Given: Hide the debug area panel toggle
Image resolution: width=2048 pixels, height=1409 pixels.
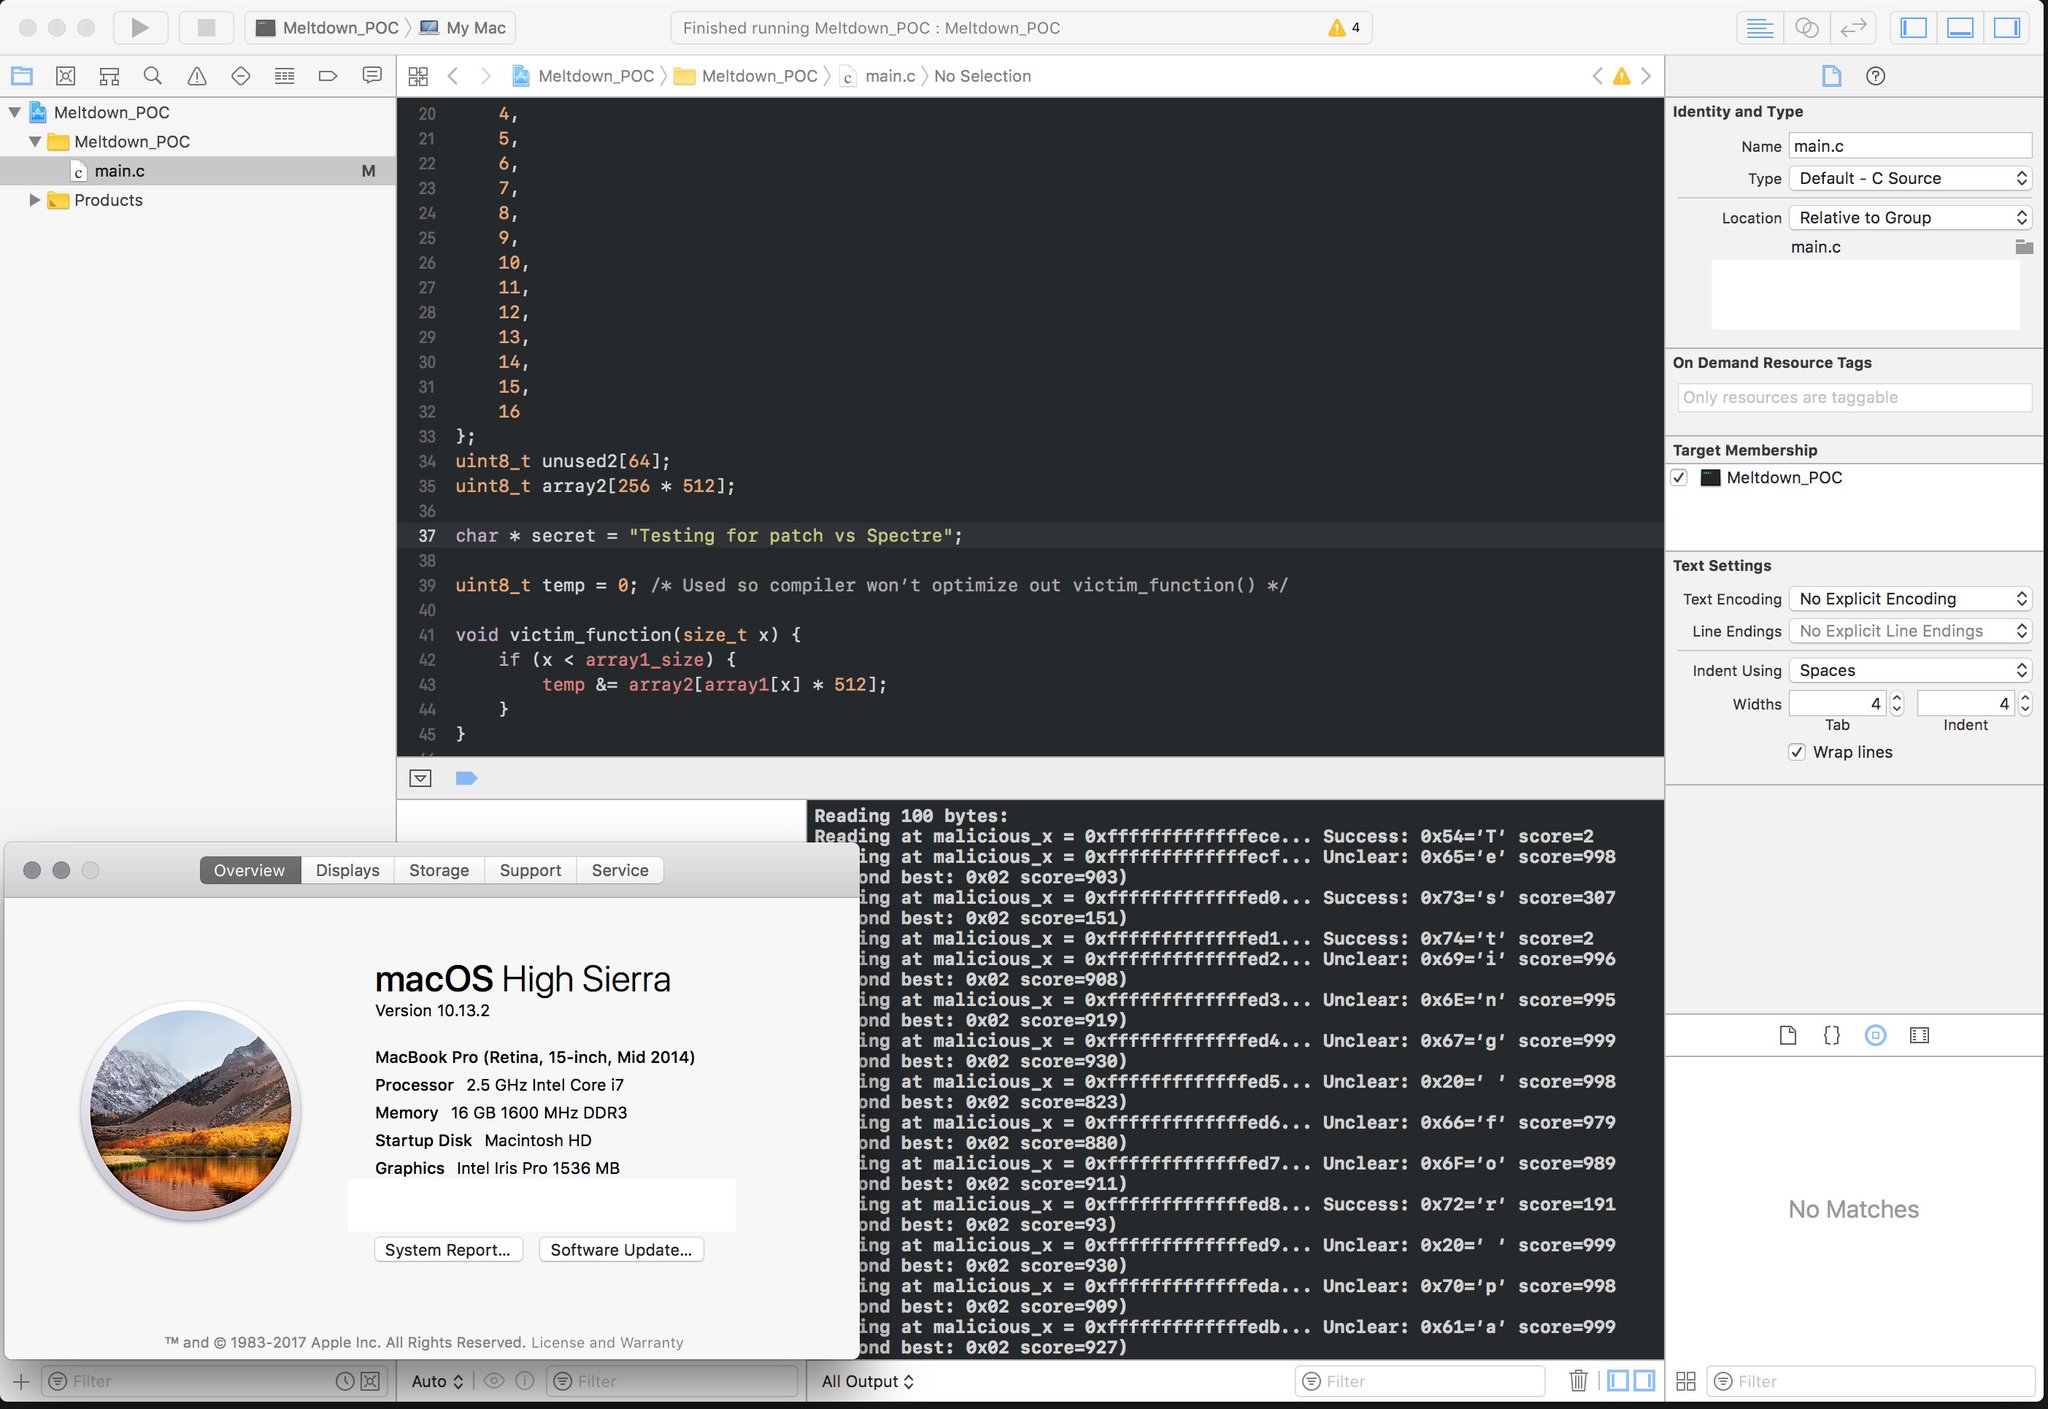Looking at the screenshot, I should [x=1960, y=27].
